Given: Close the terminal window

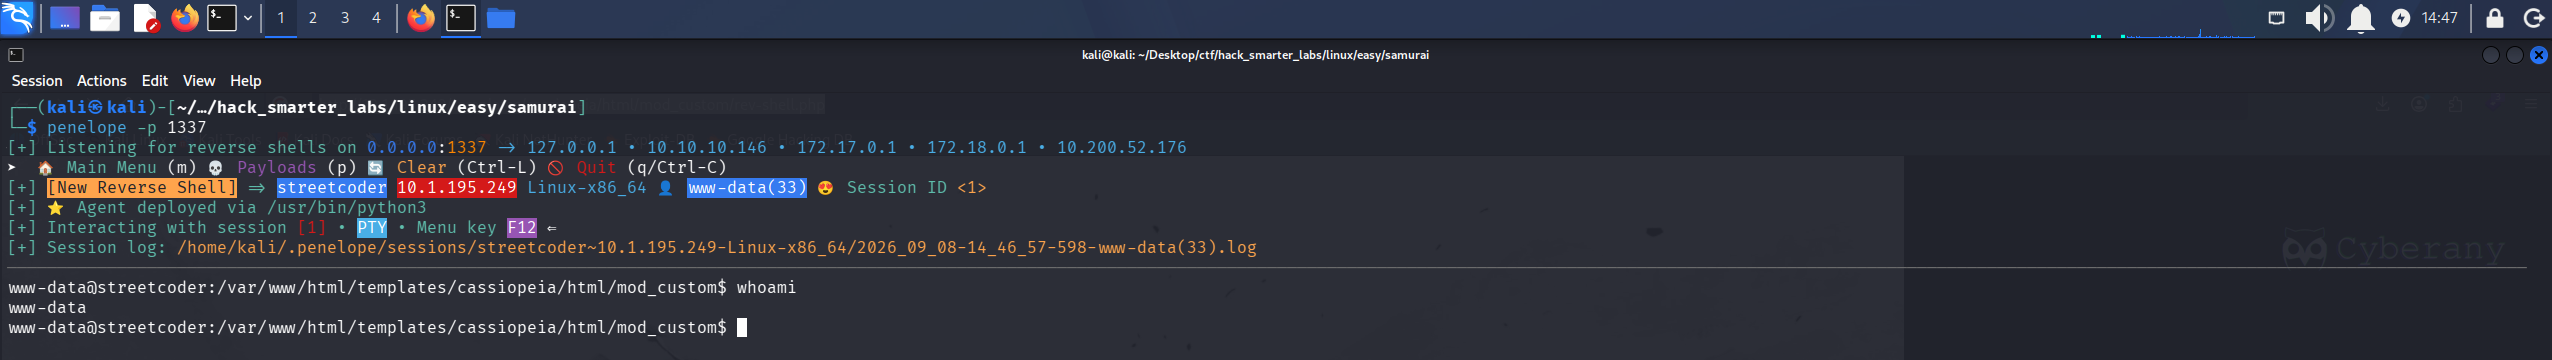Looking at the screenshot, I should [2539, 55].
